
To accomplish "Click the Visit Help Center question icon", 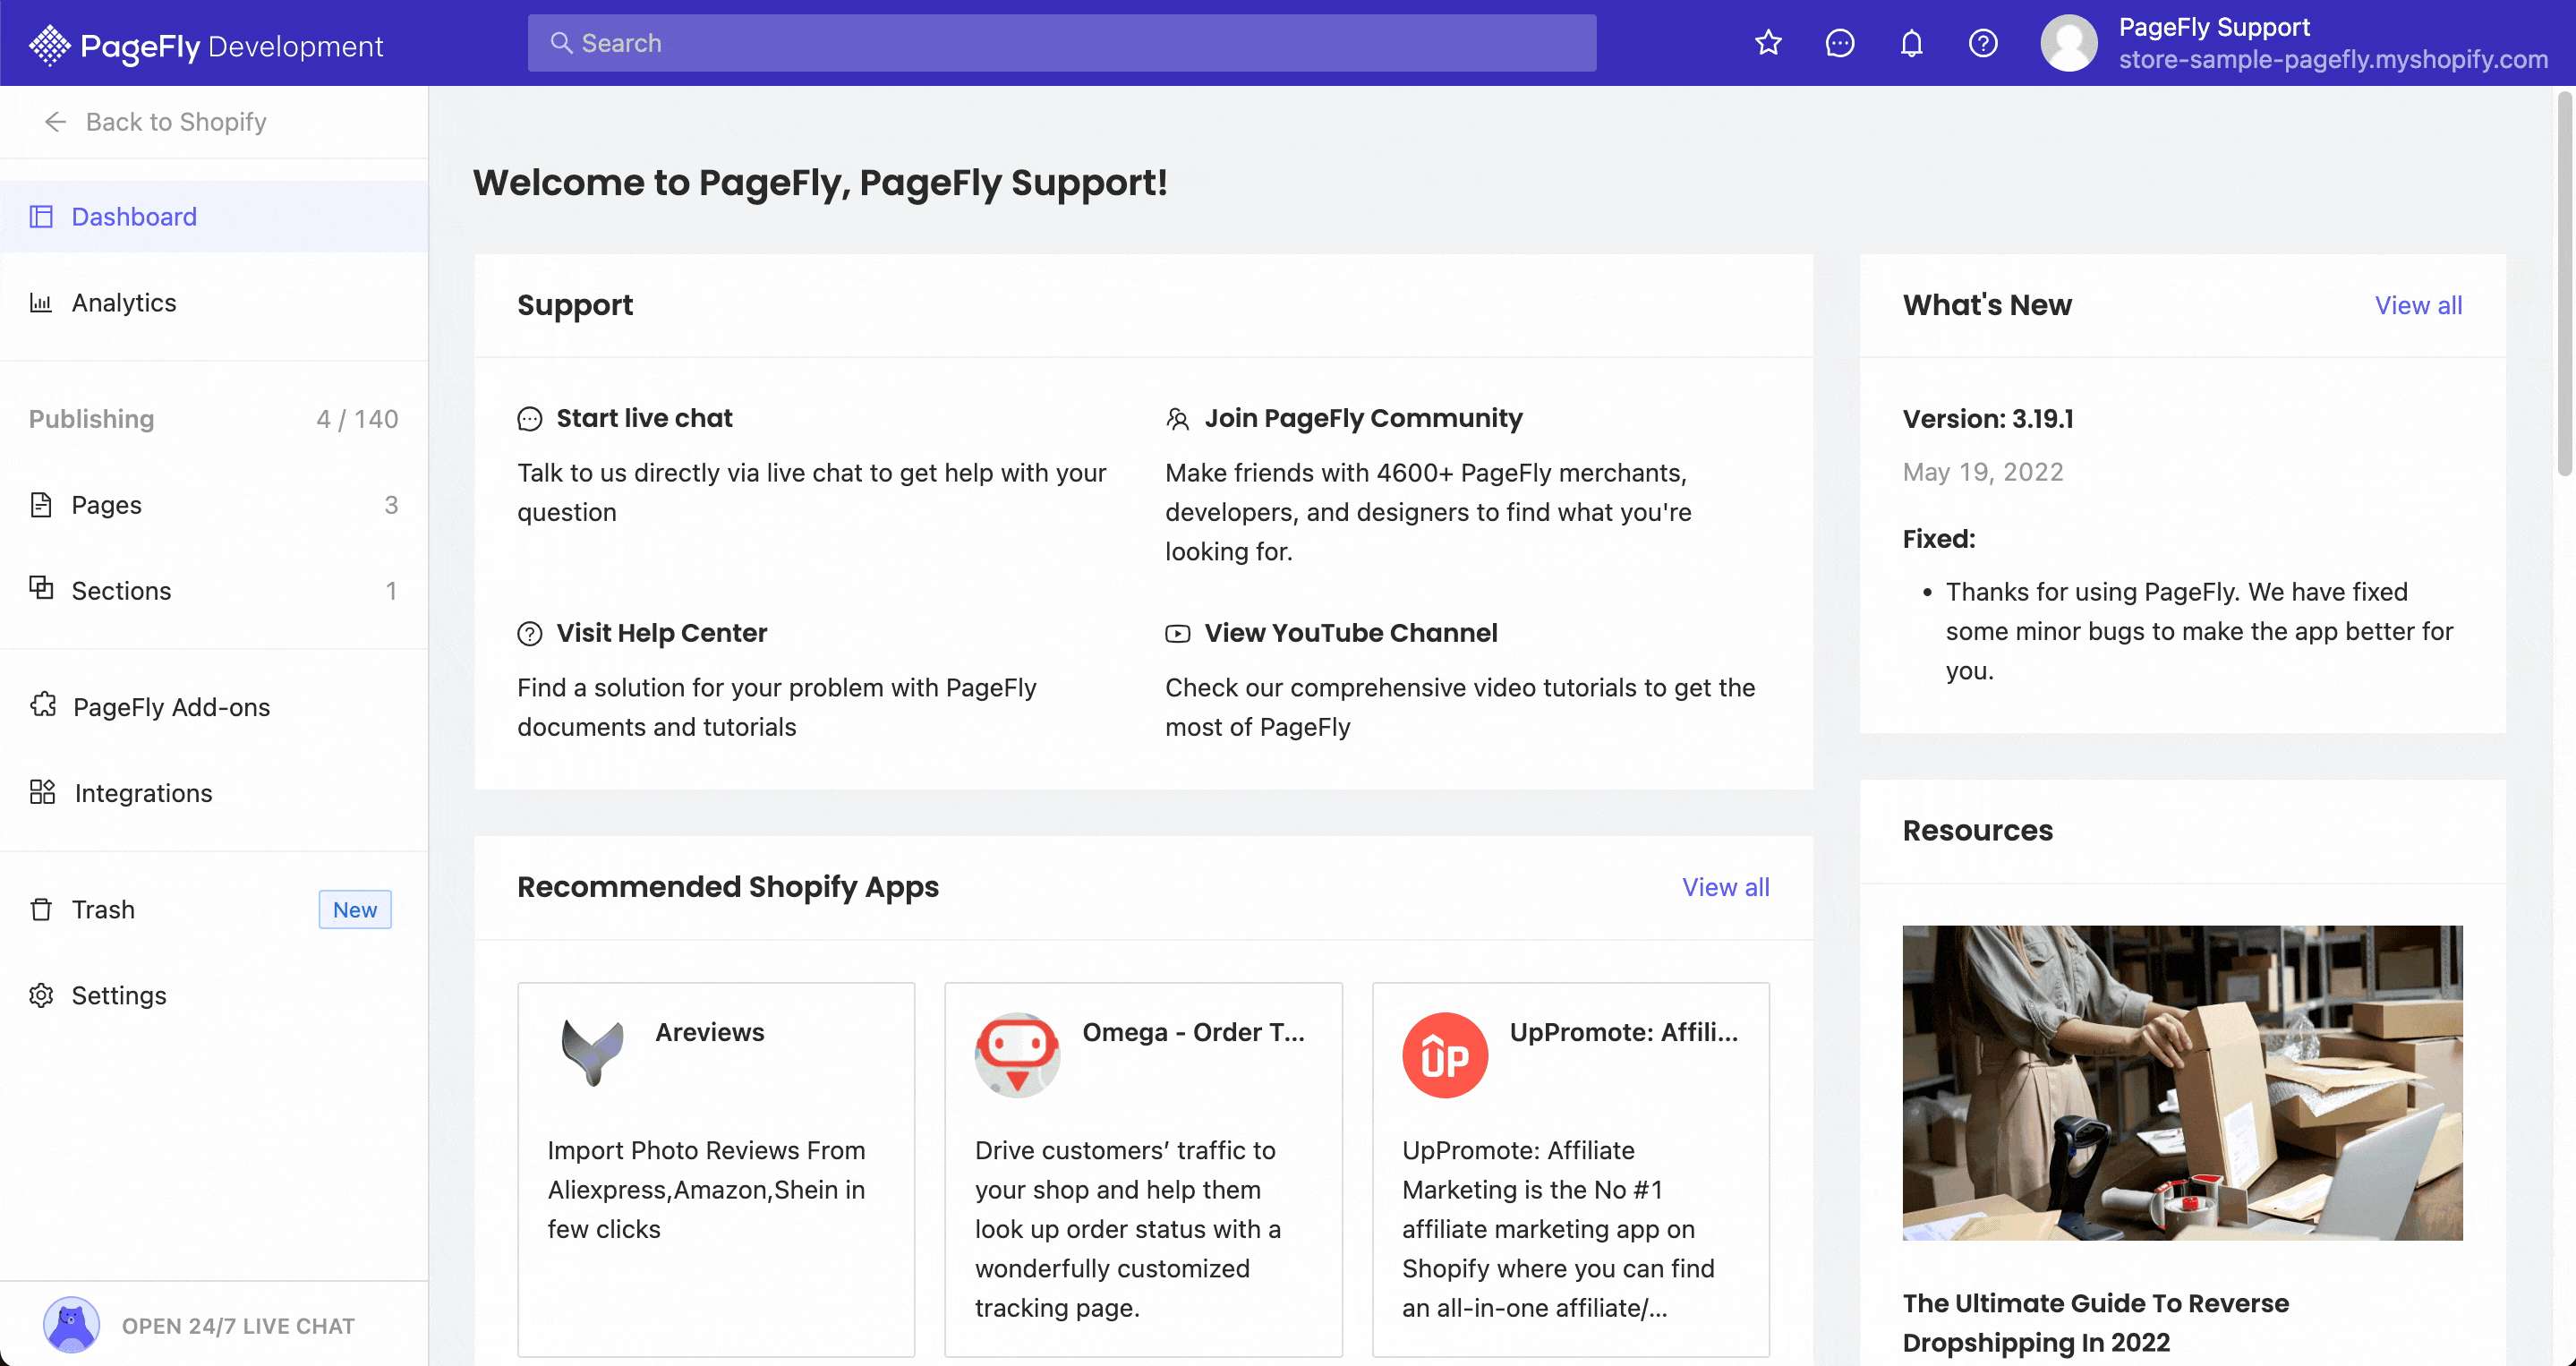I will point(529,634).
